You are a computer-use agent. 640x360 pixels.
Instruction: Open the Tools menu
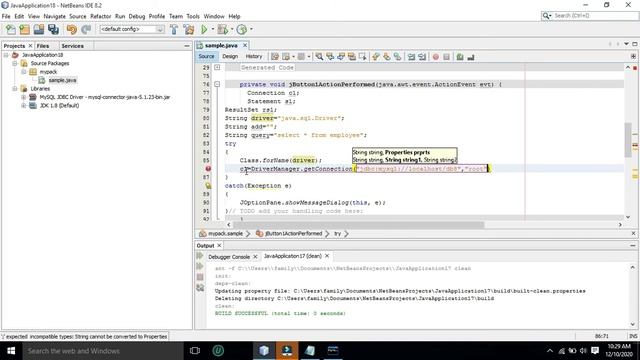[193, 16]
